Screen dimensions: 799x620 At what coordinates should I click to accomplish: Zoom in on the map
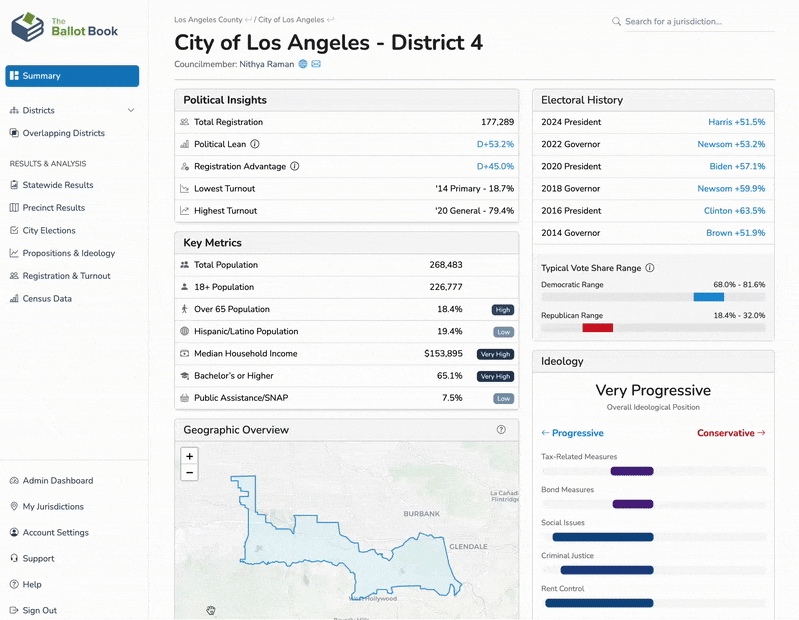(190, 456)
